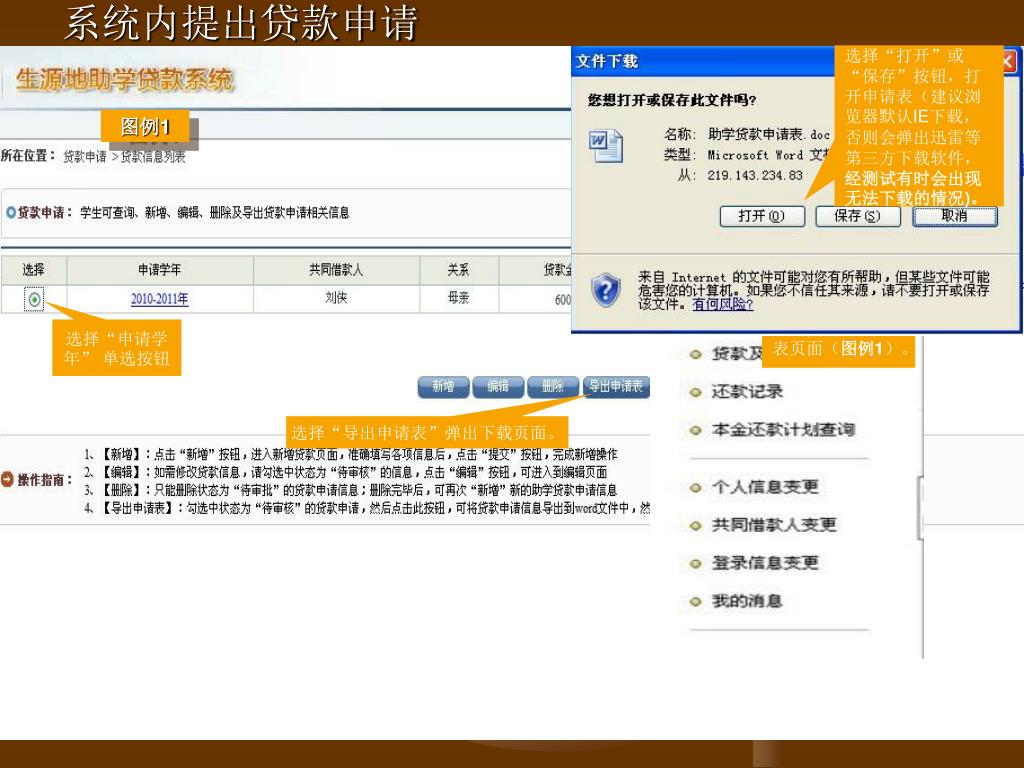Open 我的消息 in the side menu
1024x768 pixels.
[747, 601]
